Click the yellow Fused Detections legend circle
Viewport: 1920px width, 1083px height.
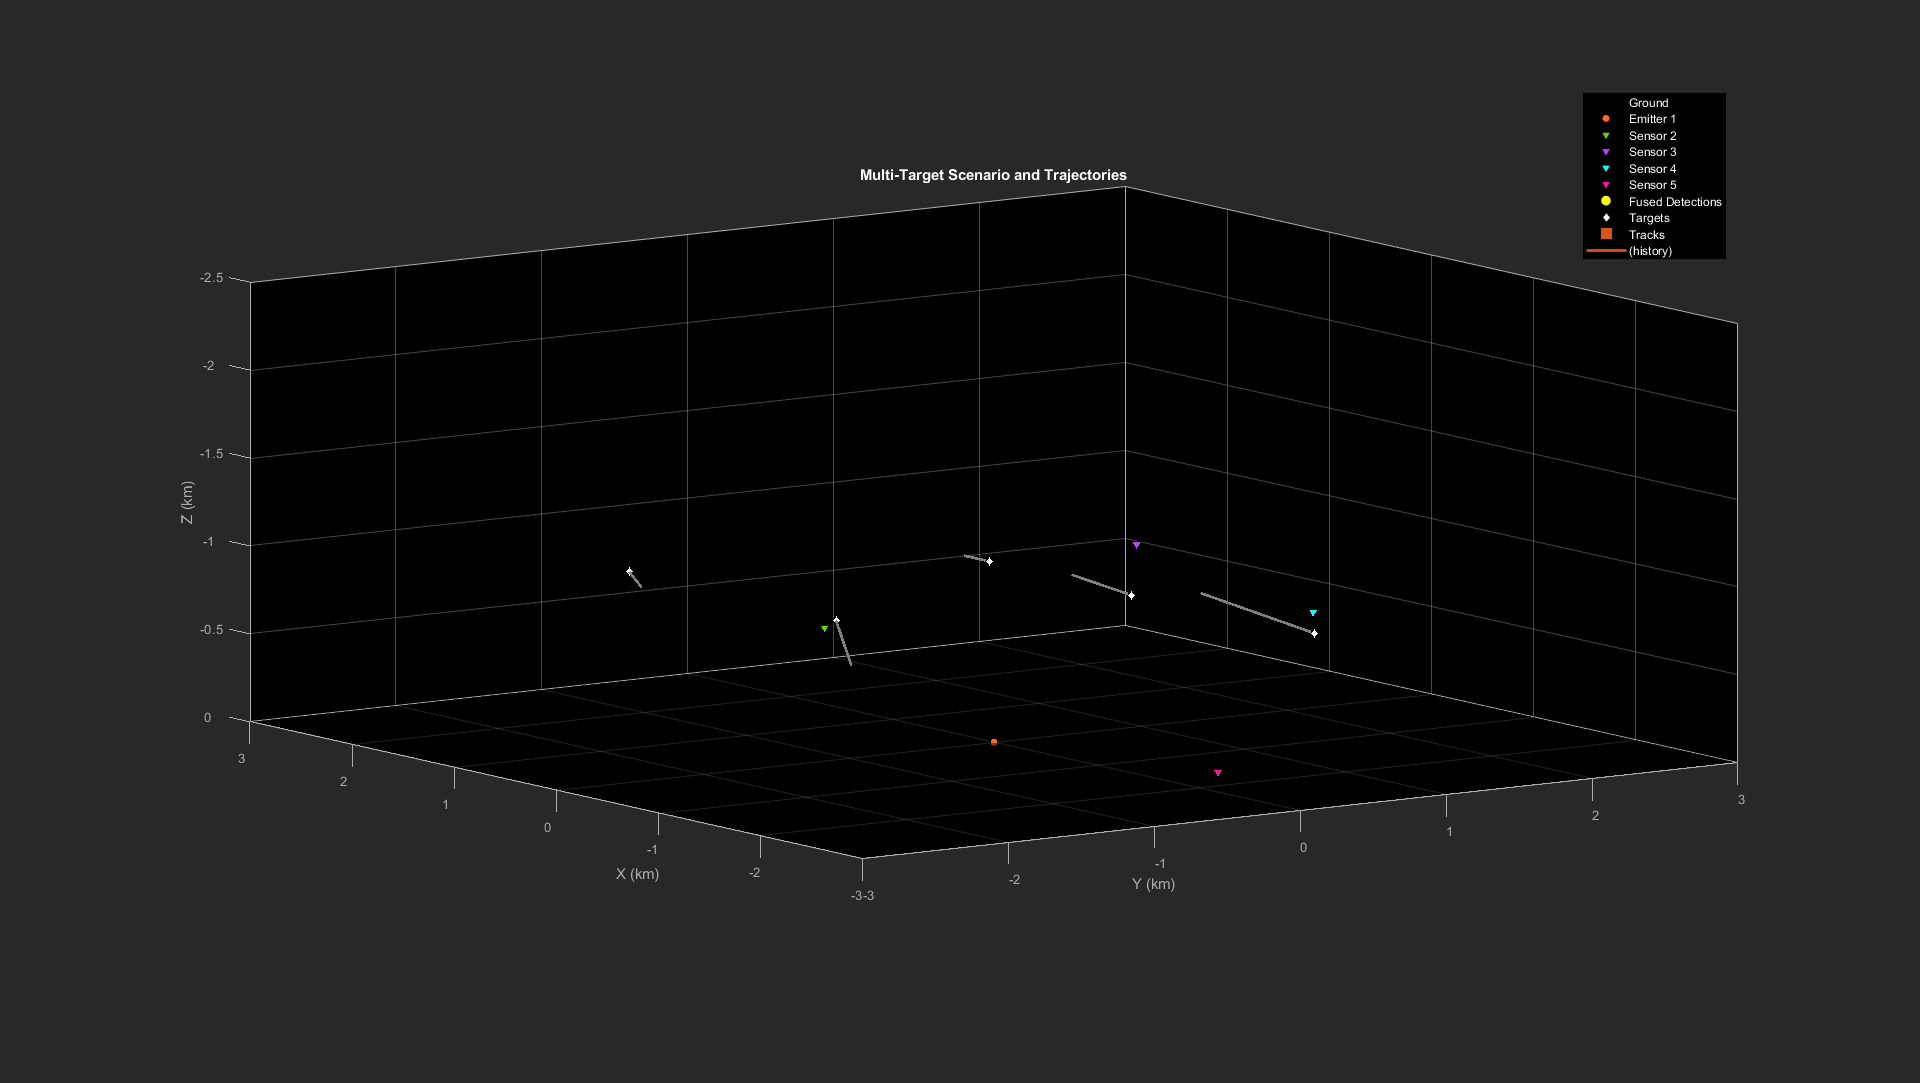tap(1606, 201)
